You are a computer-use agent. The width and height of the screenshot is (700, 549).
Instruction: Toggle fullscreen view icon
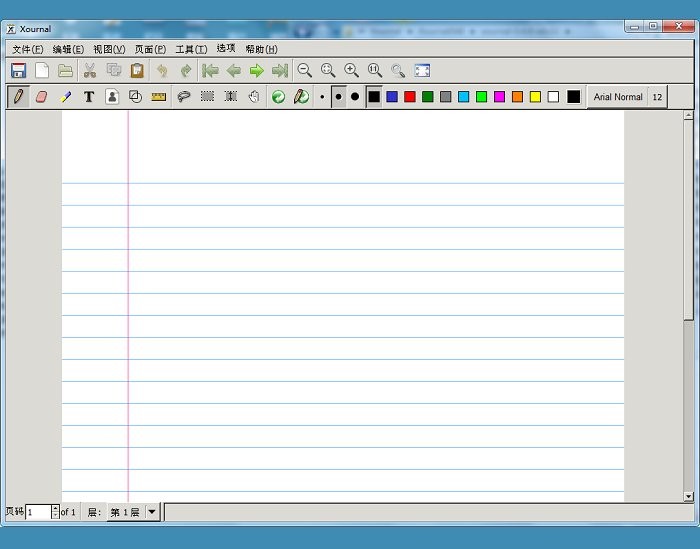pos(422,71)
